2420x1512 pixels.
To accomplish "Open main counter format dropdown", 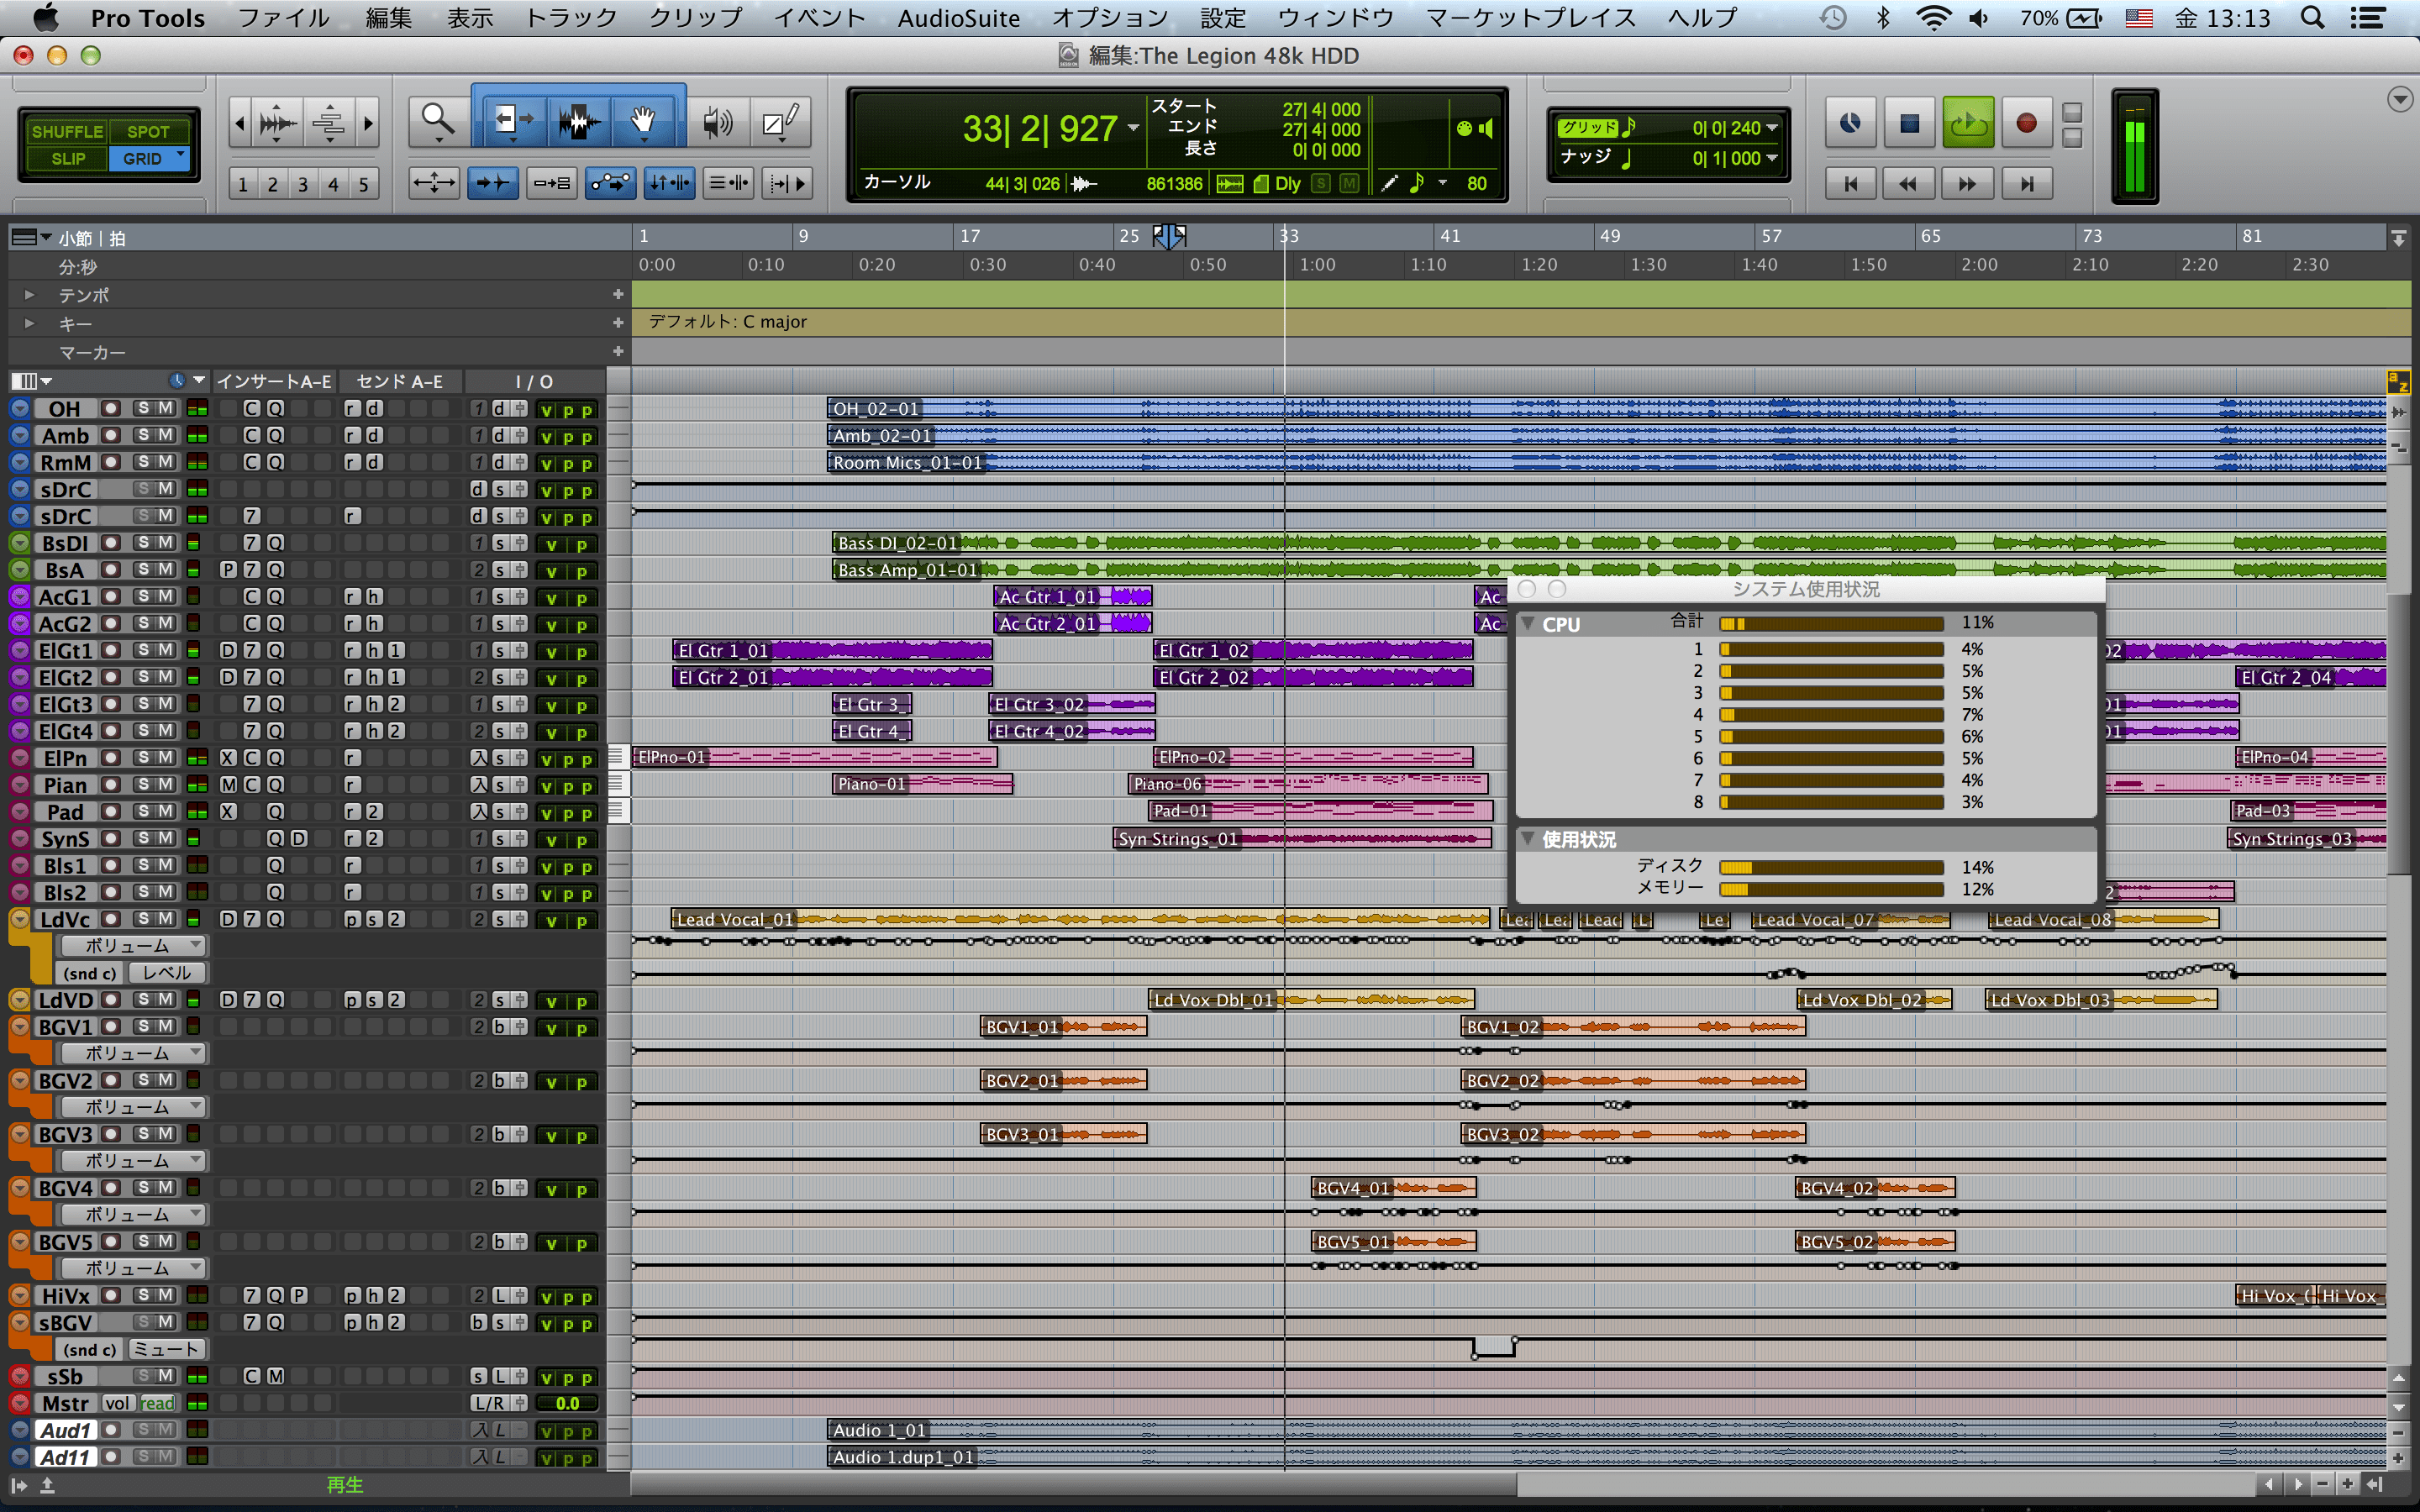I will pos(1133,128).
